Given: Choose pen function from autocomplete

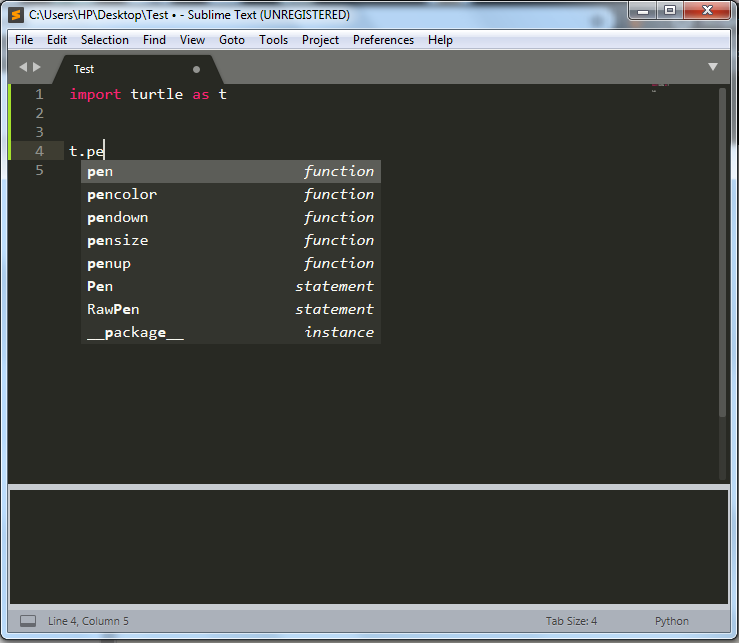Looking at the screenshot, I should (x=231, y=172).
